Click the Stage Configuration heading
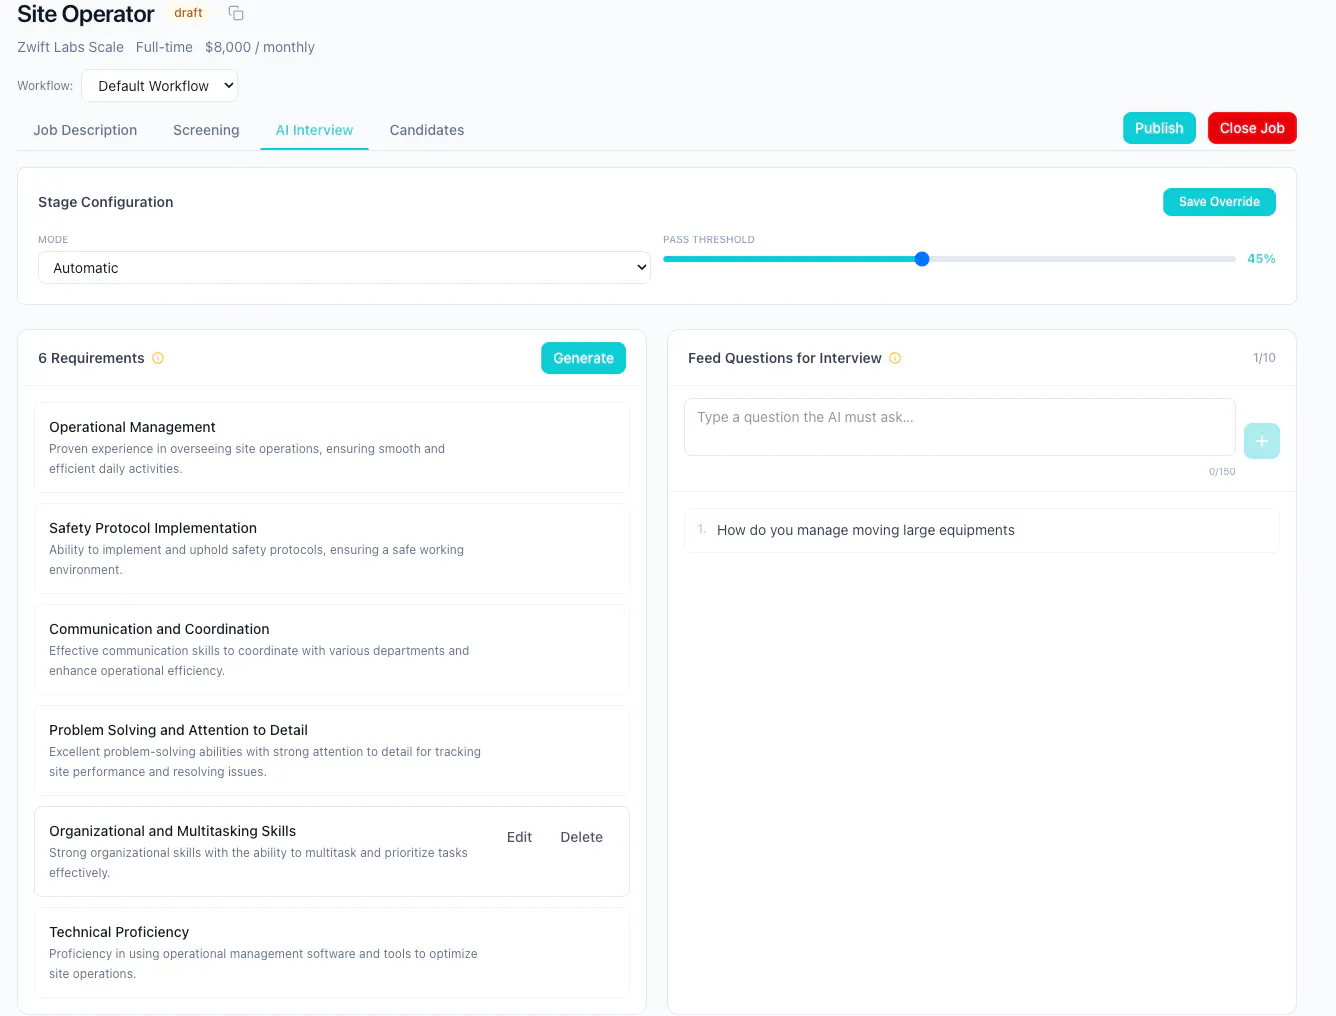Viewport: 1336px width, 1016px height. (x=106, y=202)
